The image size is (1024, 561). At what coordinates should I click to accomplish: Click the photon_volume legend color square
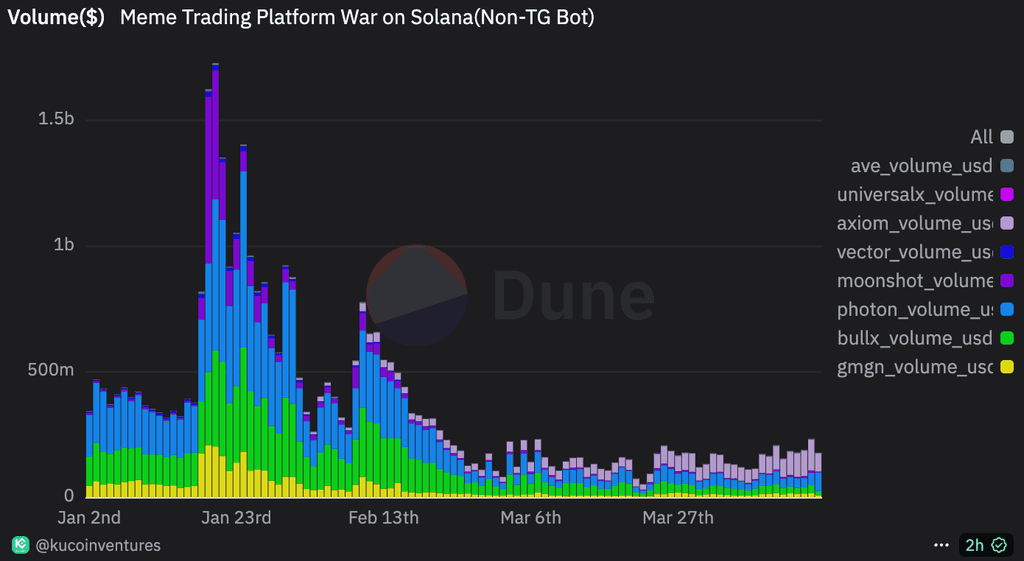tap(1007, 310)
